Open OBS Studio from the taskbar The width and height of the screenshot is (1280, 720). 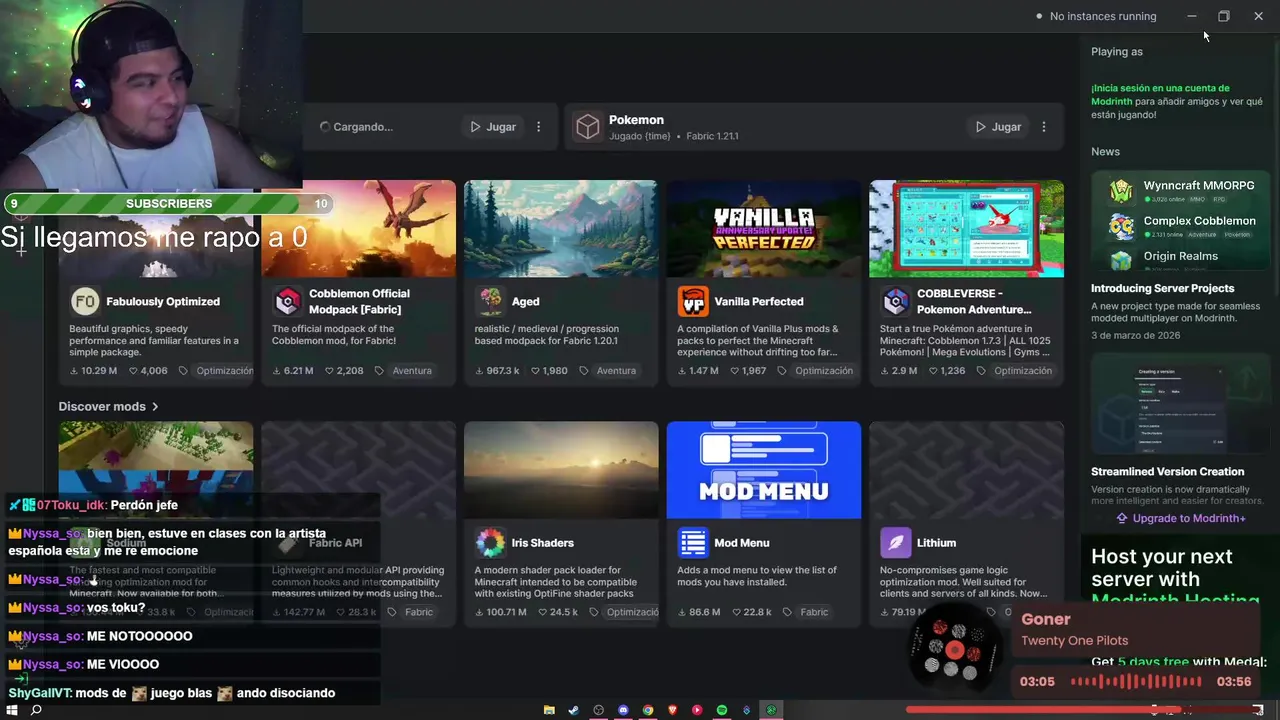pos(598,710)
